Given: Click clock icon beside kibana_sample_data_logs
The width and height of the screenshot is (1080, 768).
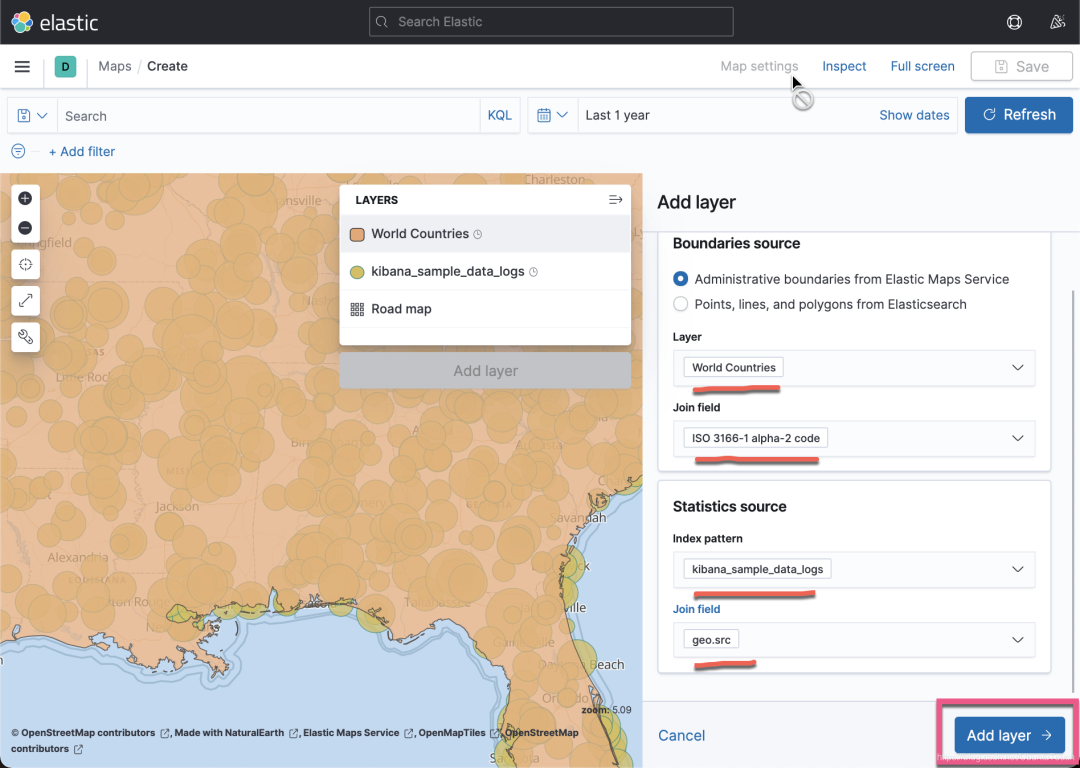Looking at the screenshot, I should (533, 272).
